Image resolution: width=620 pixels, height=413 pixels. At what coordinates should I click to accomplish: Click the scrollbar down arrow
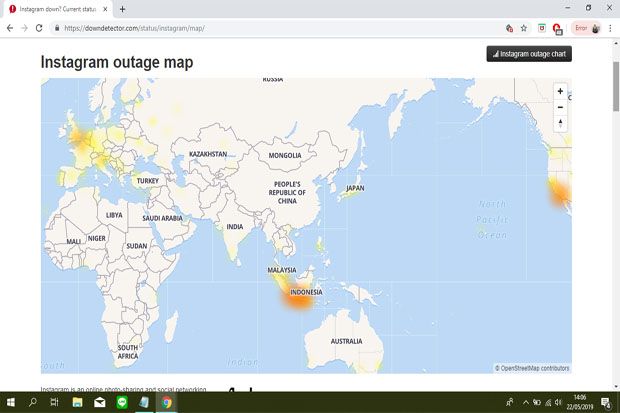(x=616, y=387)
